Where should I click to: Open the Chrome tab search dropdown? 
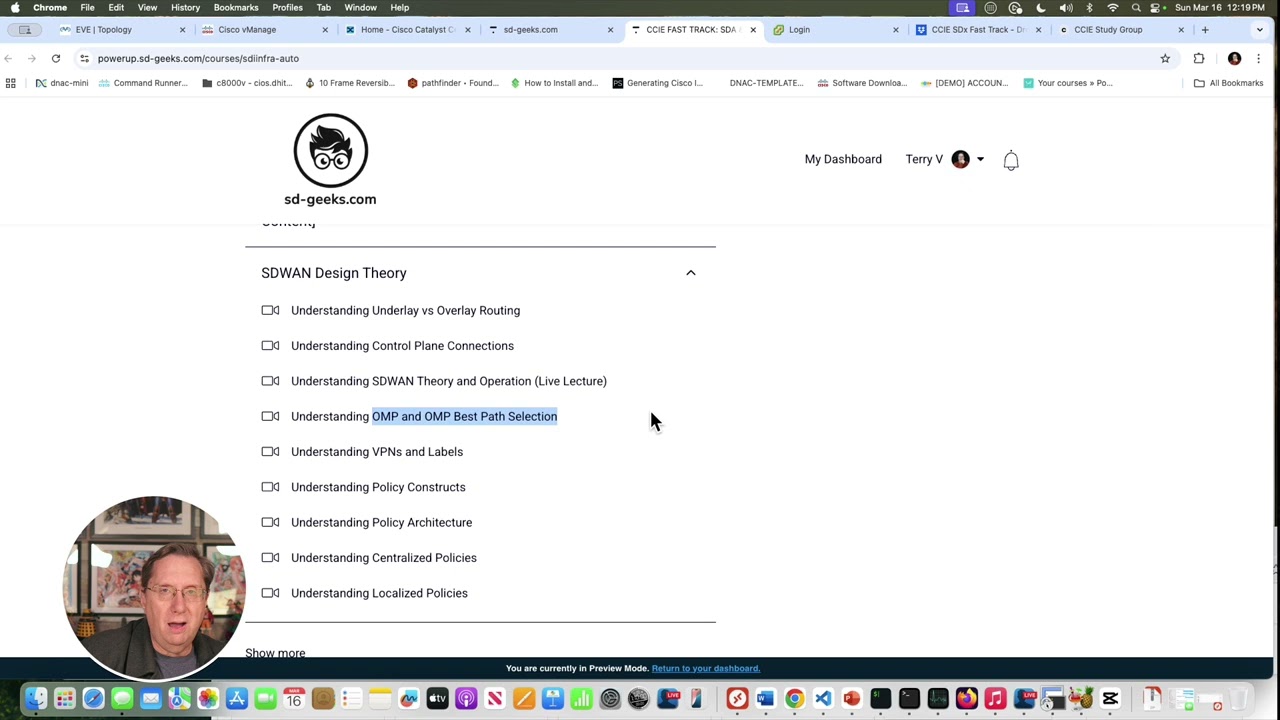(x=1259, y=30)
